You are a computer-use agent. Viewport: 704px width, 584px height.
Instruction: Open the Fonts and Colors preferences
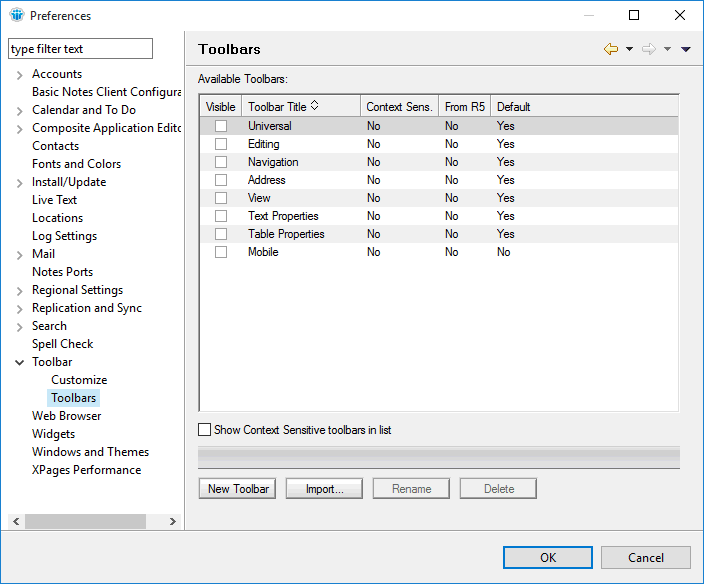[76, 164]
